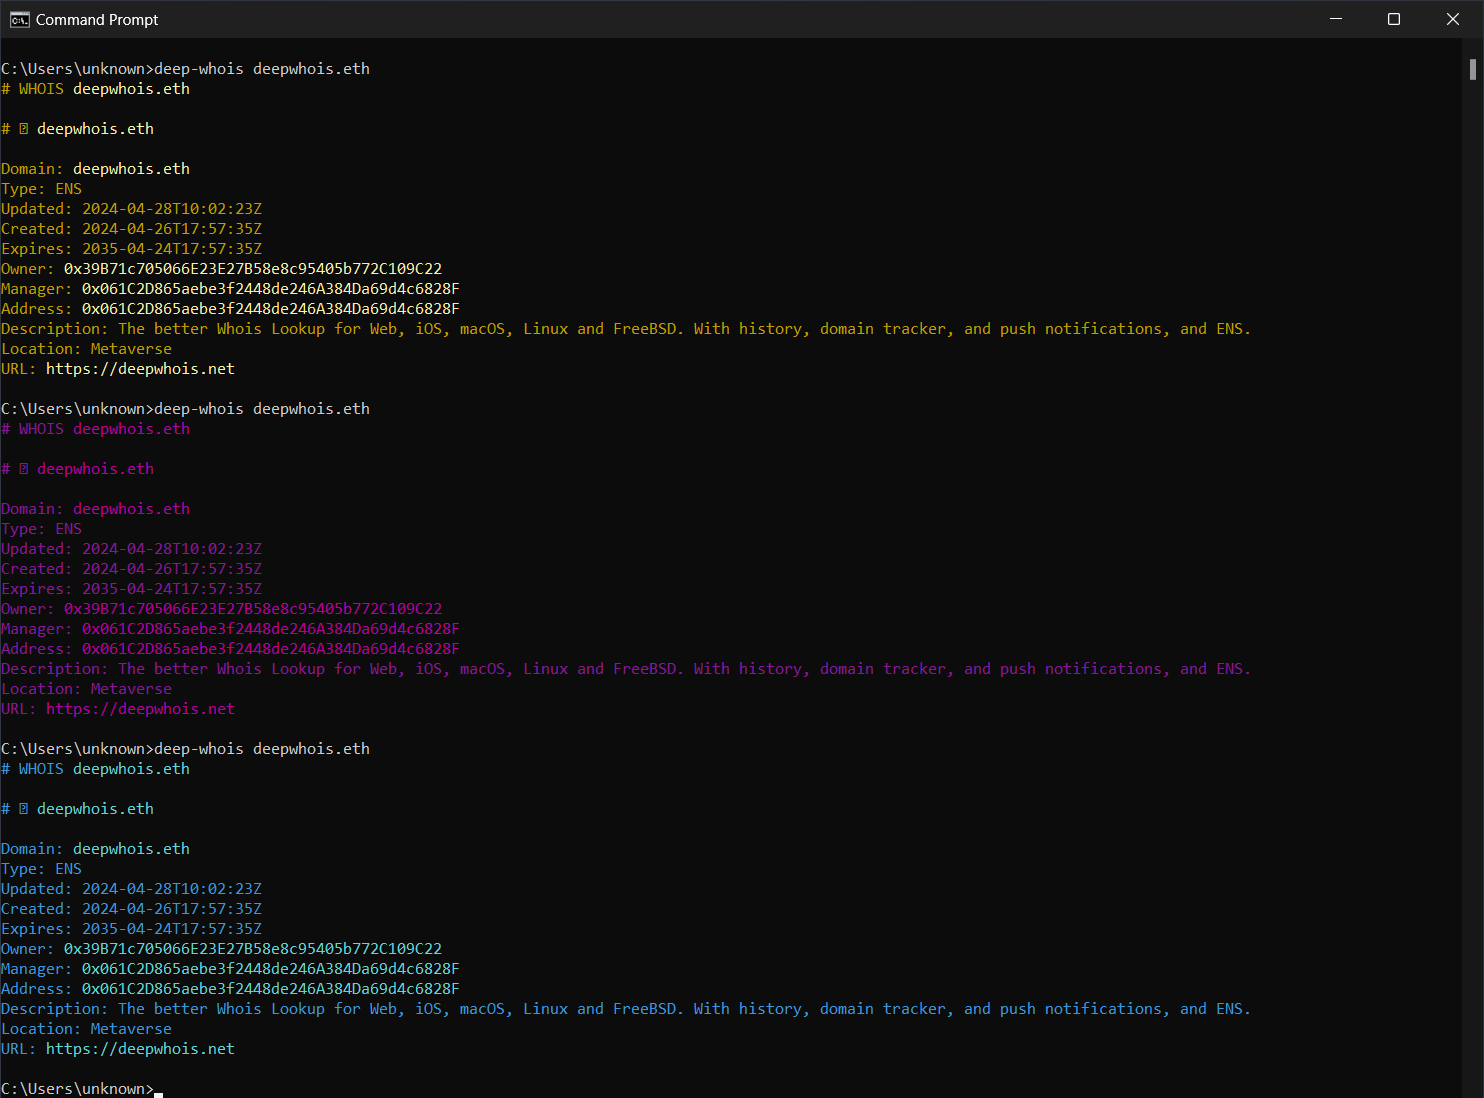
Task: Select the Domain: deepwhois.eth yellow text
Action: click(x=96, y=168)
